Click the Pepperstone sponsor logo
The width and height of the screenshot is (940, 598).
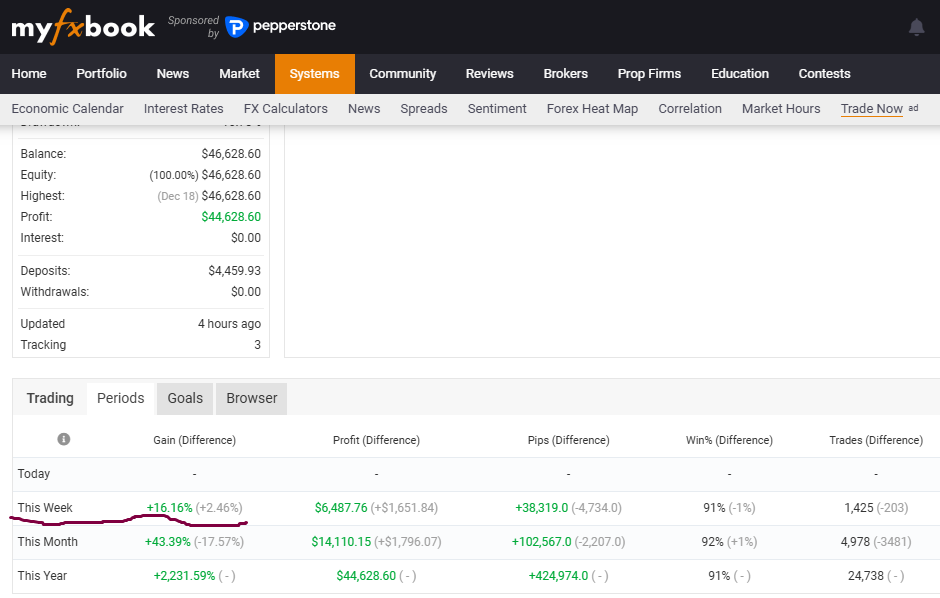pyautogui.click(x=280, y=26)
